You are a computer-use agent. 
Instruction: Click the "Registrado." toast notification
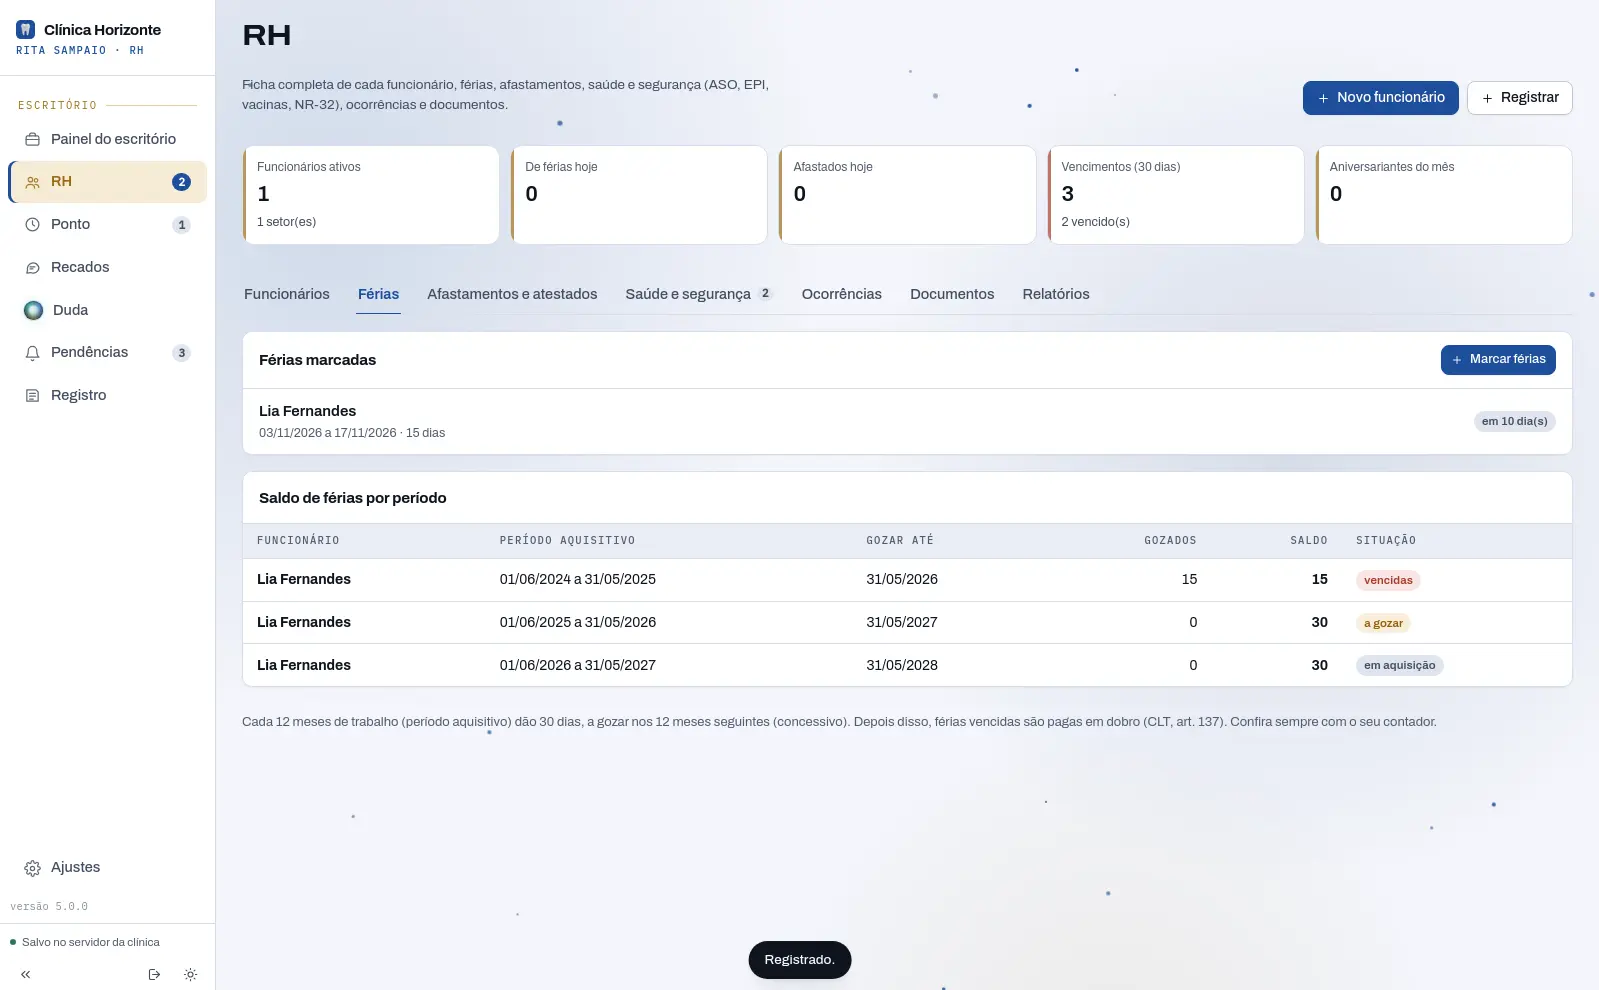point(800,960)
